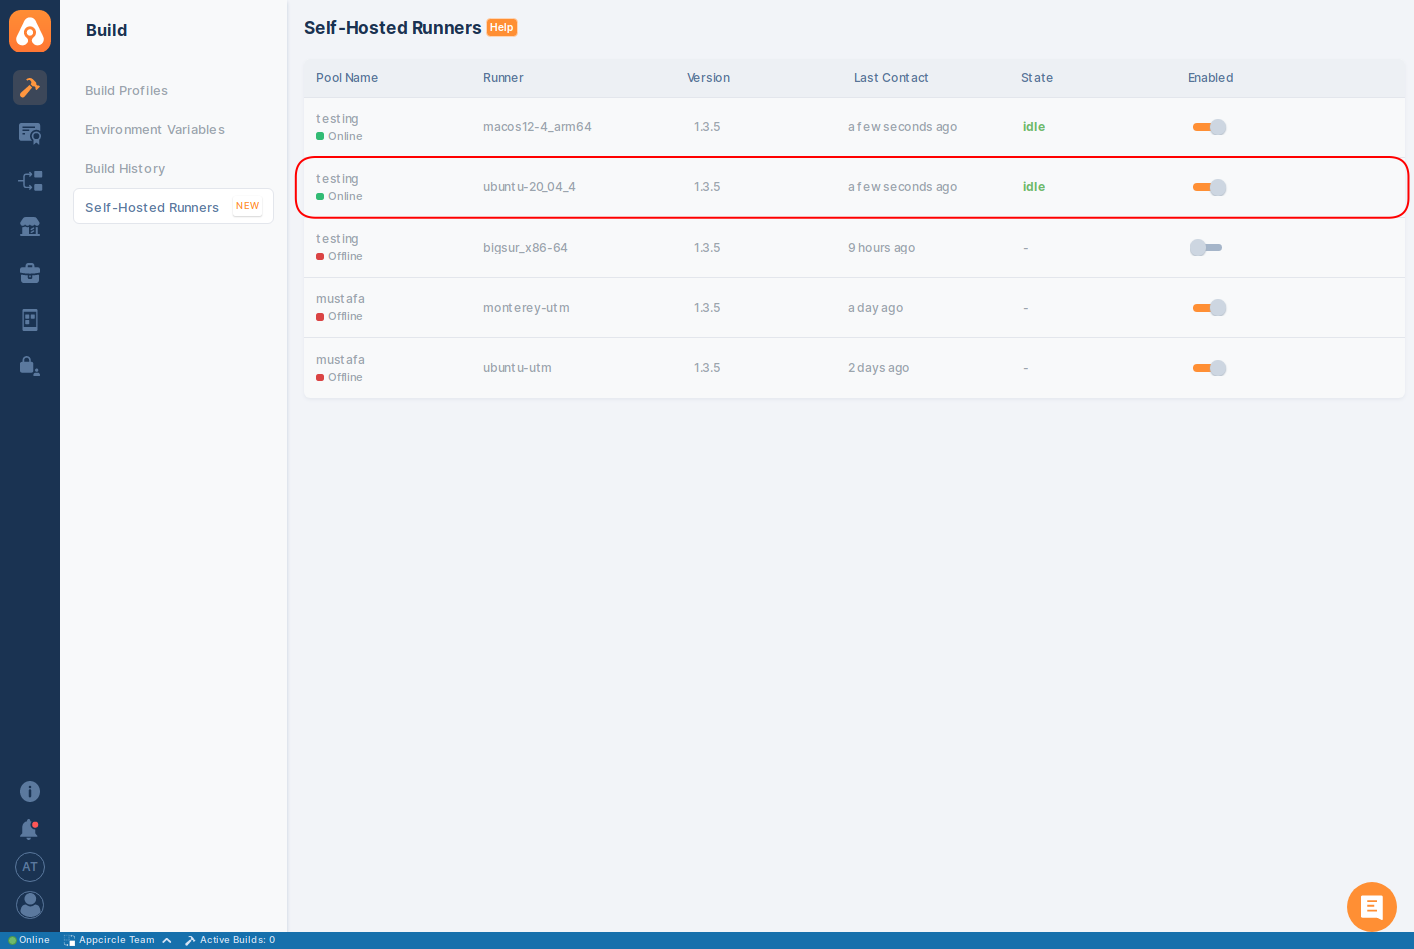
Task: Click version 1.3.5 in ubuntu-utm row
Action: tap(707, 368)
